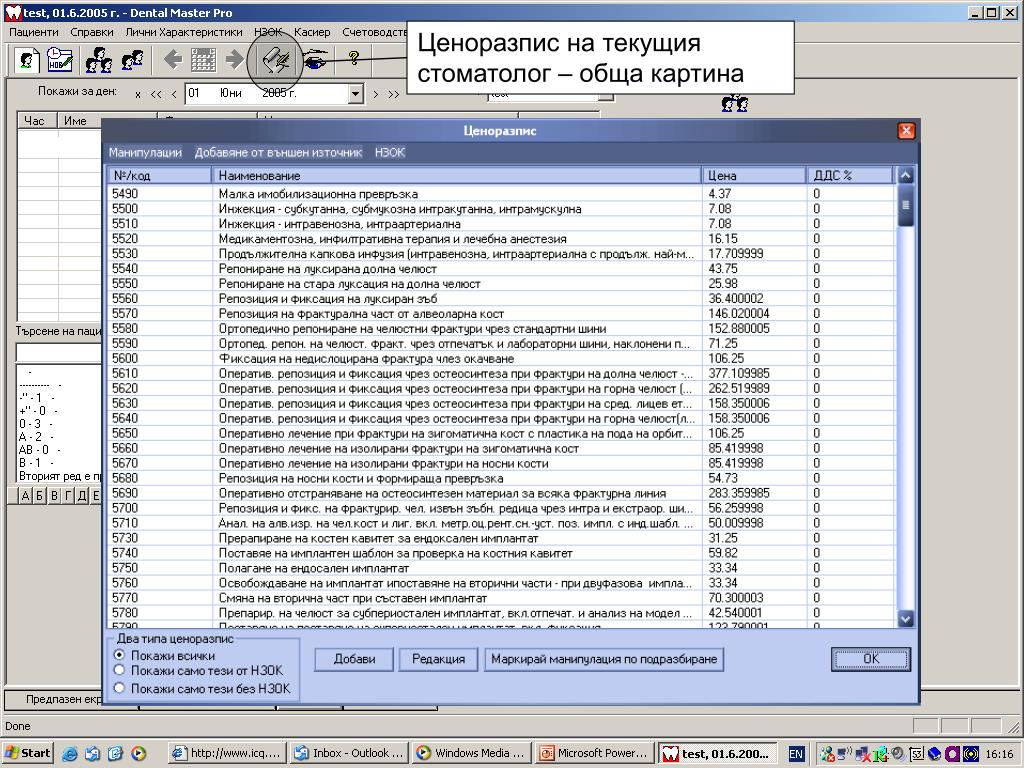Open 'Добавяне от външен източник' menu
Viewport: 1024px width, 768px height.
click(278, 152)
